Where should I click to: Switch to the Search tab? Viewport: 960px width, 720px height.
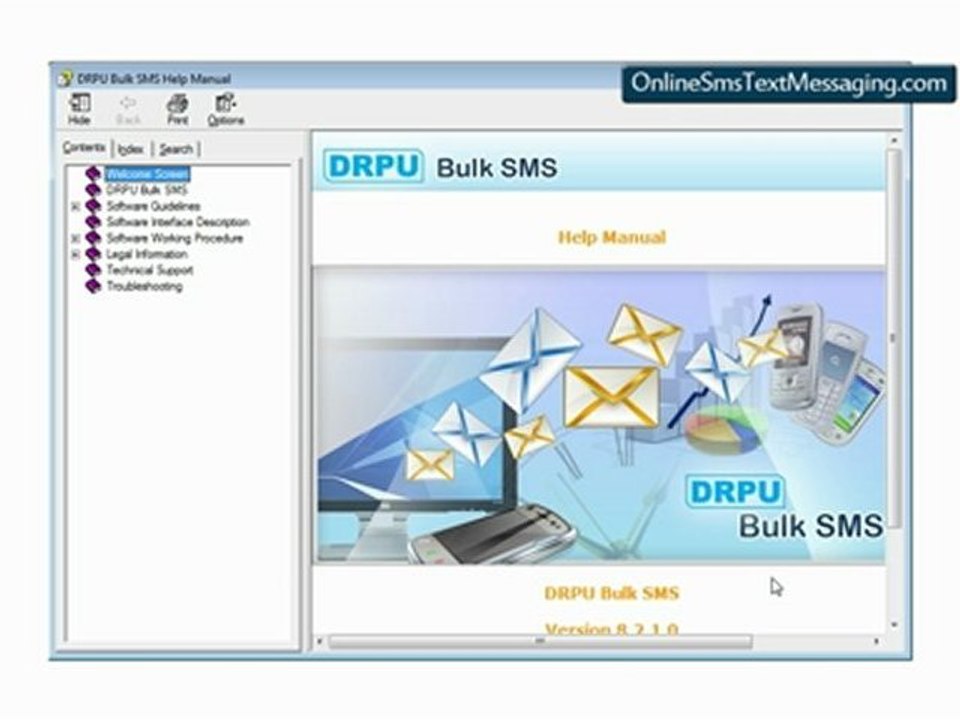pyautogui.click(x=176, y=149)
